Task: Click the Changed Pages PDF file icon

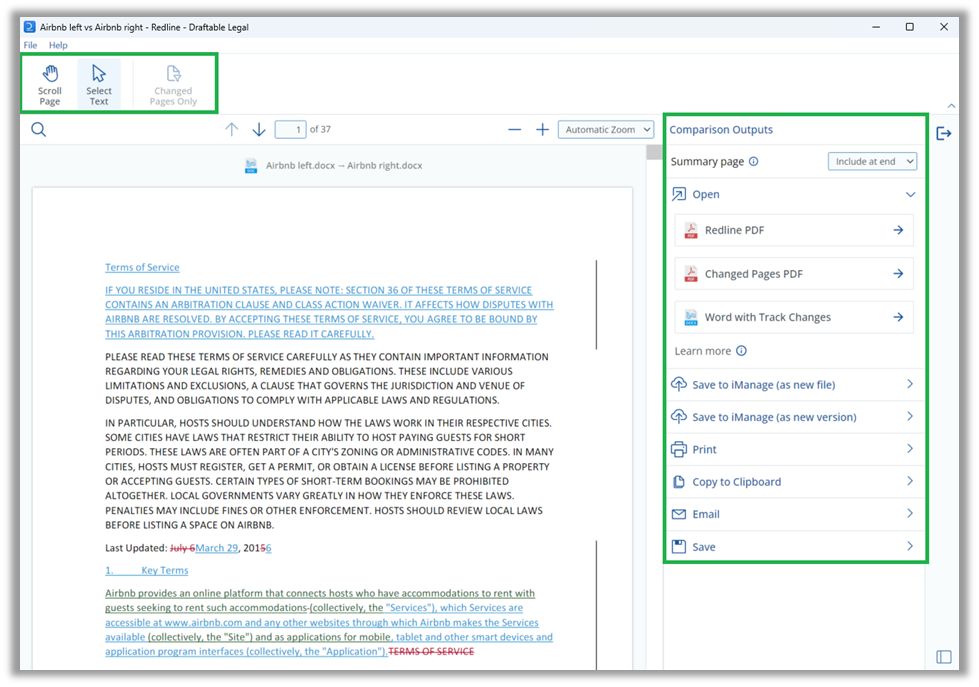Action: (x=691, y=274)
